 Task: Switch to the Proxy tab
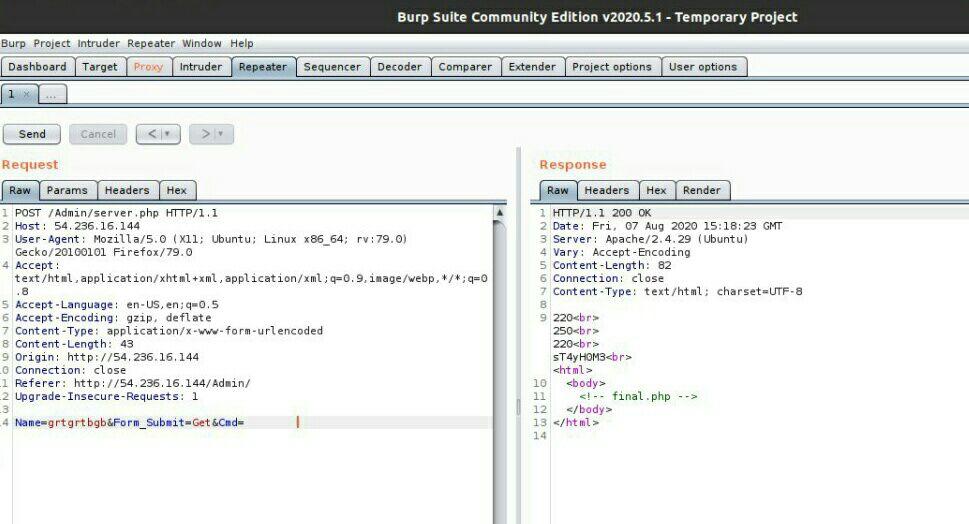pyautogui.click(x=148, y=67)
